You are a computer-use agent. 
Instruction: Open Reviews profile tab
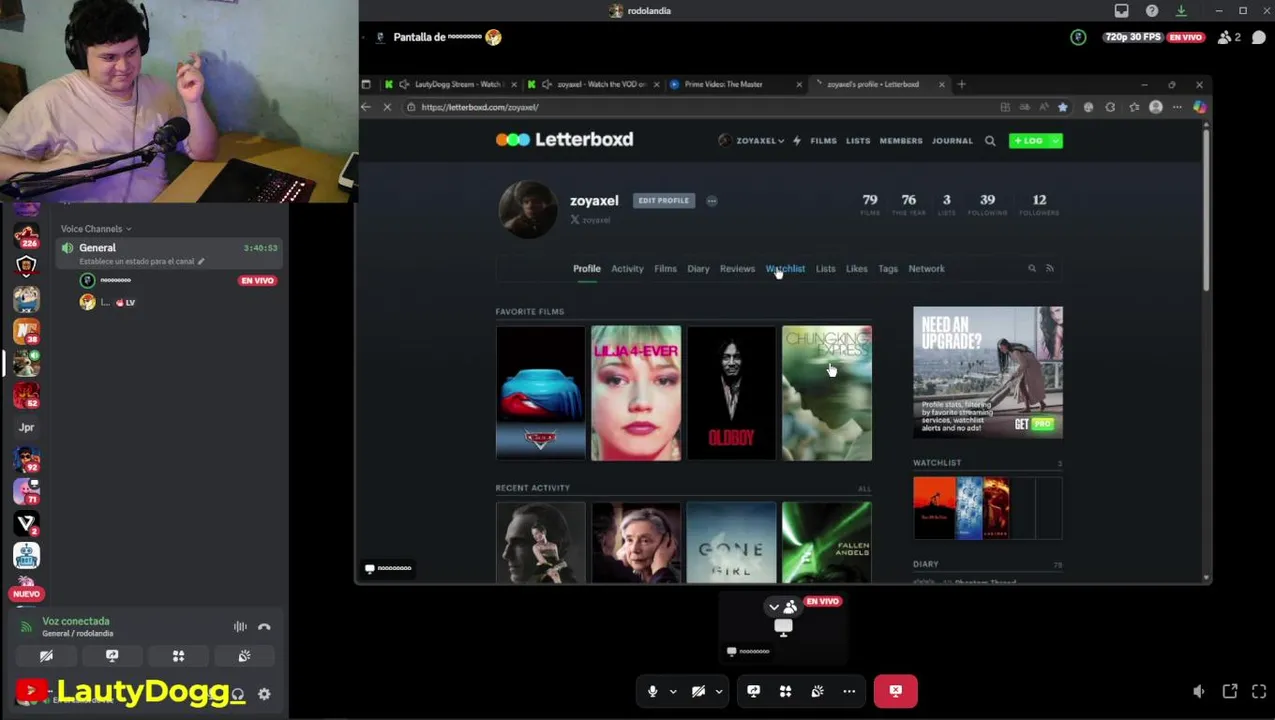(x=737, y=268)
